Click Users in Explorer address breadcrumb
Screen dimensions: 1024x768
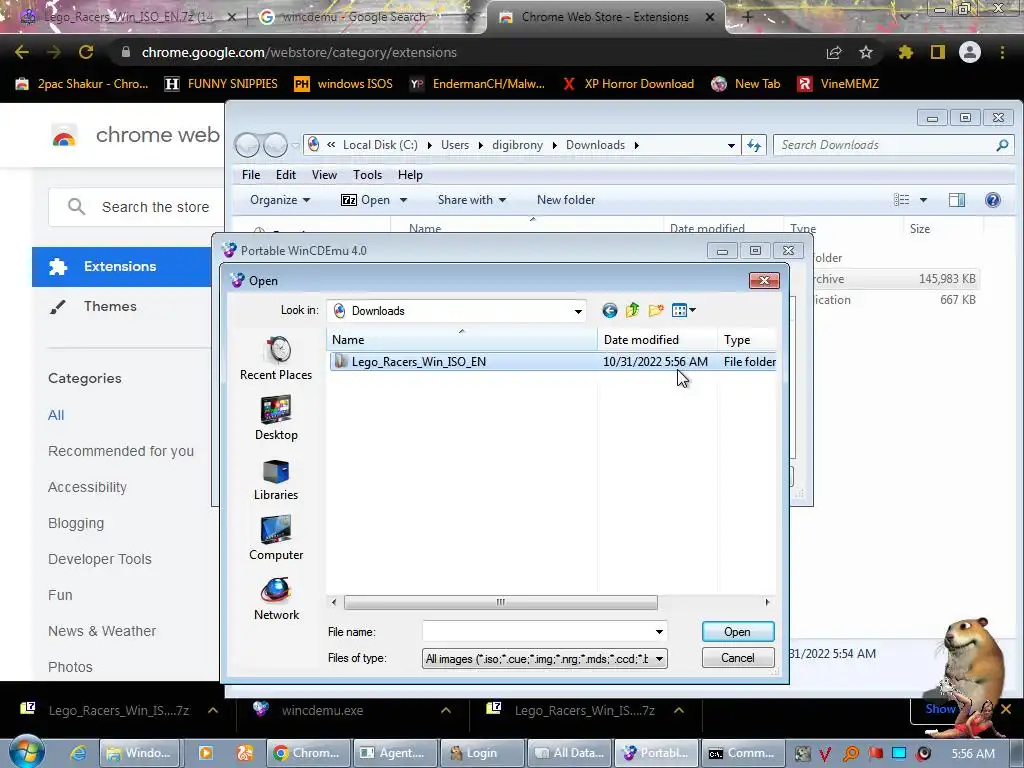(x=455, y=145)
